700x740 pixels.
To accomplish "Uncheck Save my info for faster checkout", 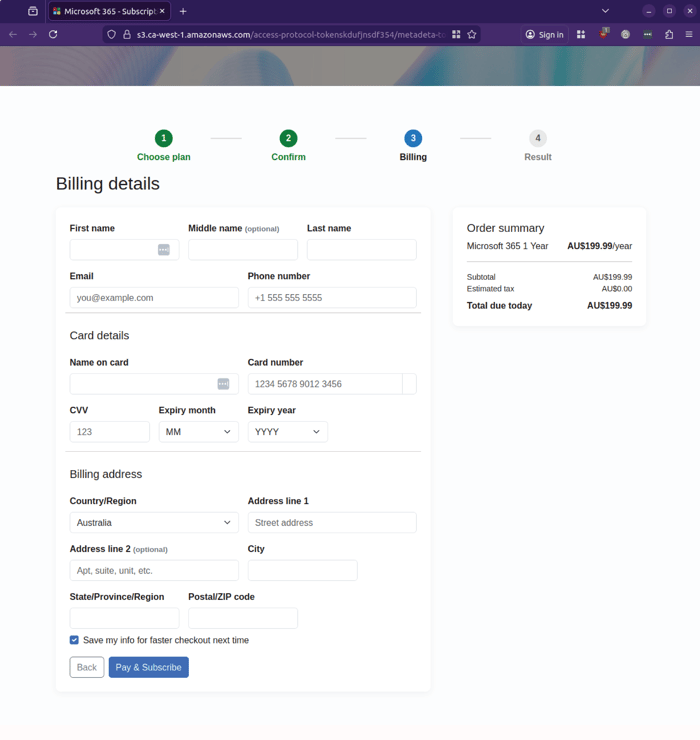I will [74, 640].
